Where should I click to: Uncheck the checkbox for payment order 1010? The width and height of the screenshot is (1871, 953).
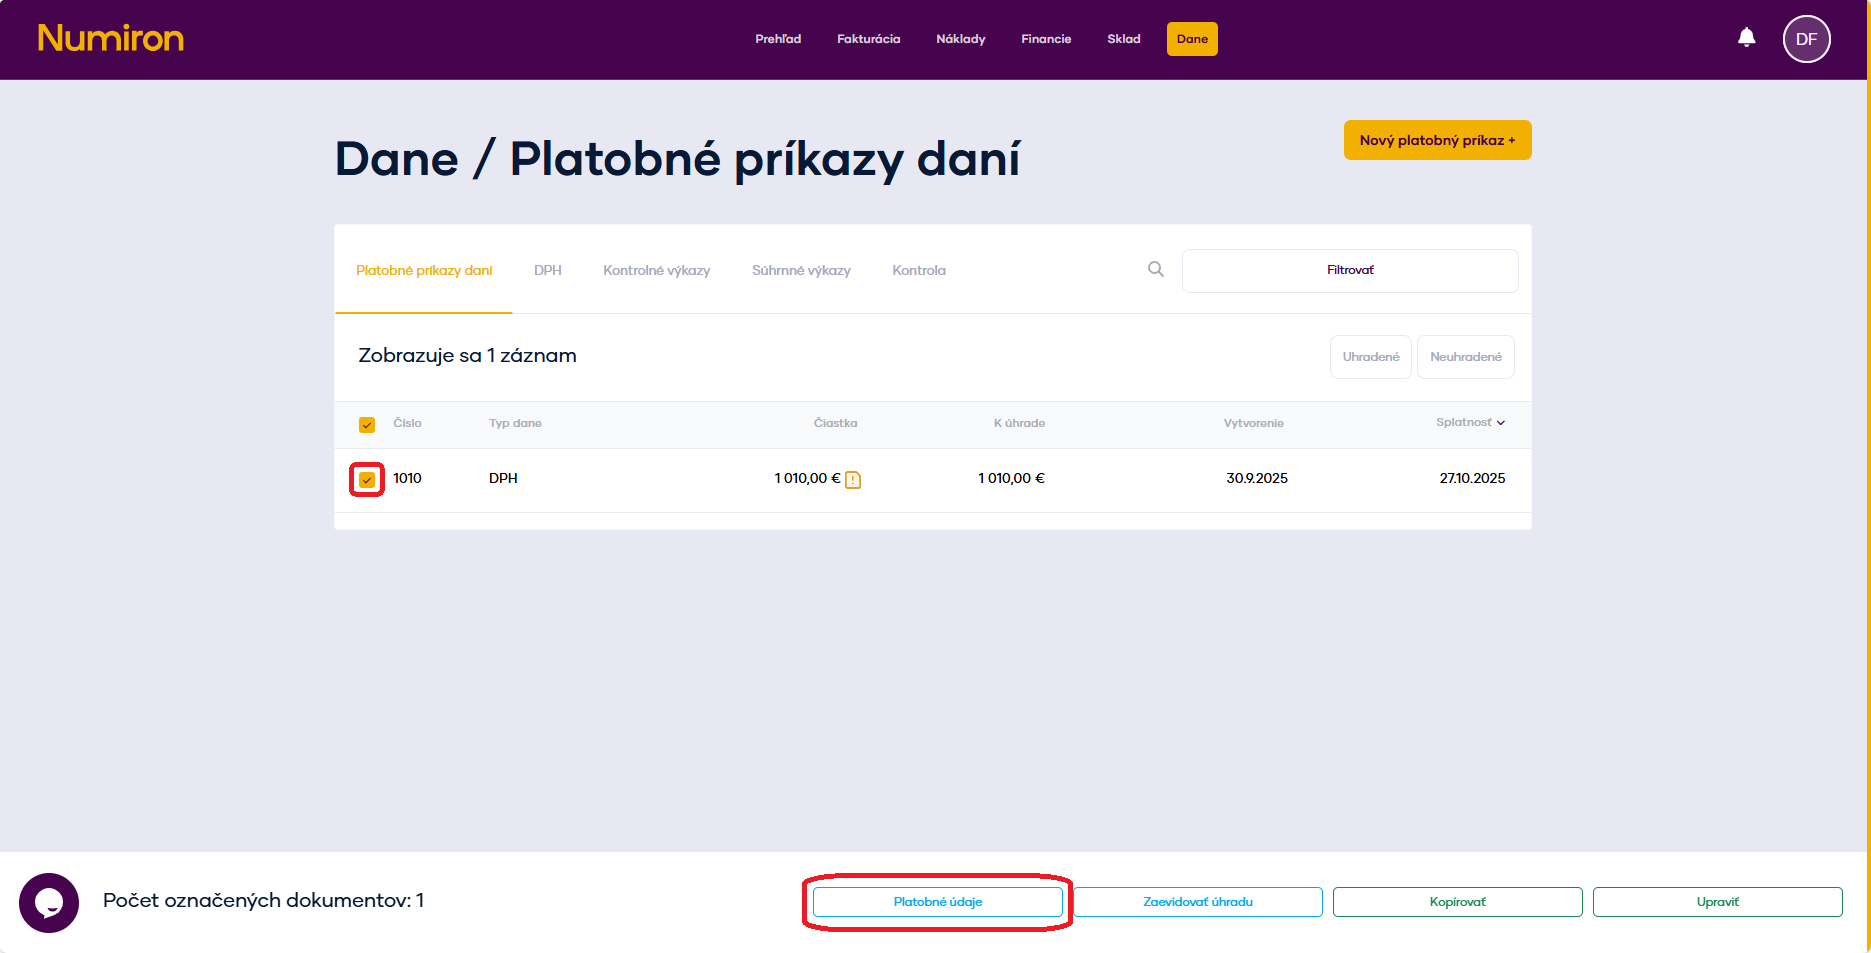pyautogui.click(x=367, y=479)
